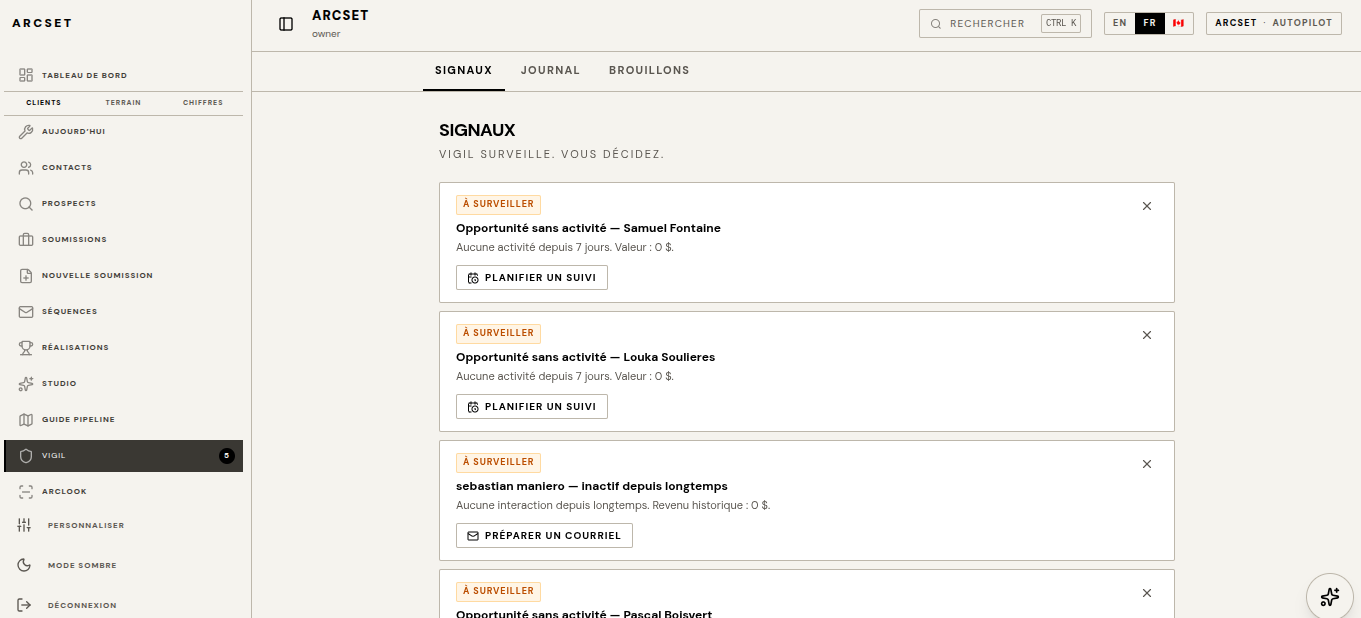Select the Clients sidebar tab
Viewport: 1361px width, 618px height.
click(x=43, y=103)
